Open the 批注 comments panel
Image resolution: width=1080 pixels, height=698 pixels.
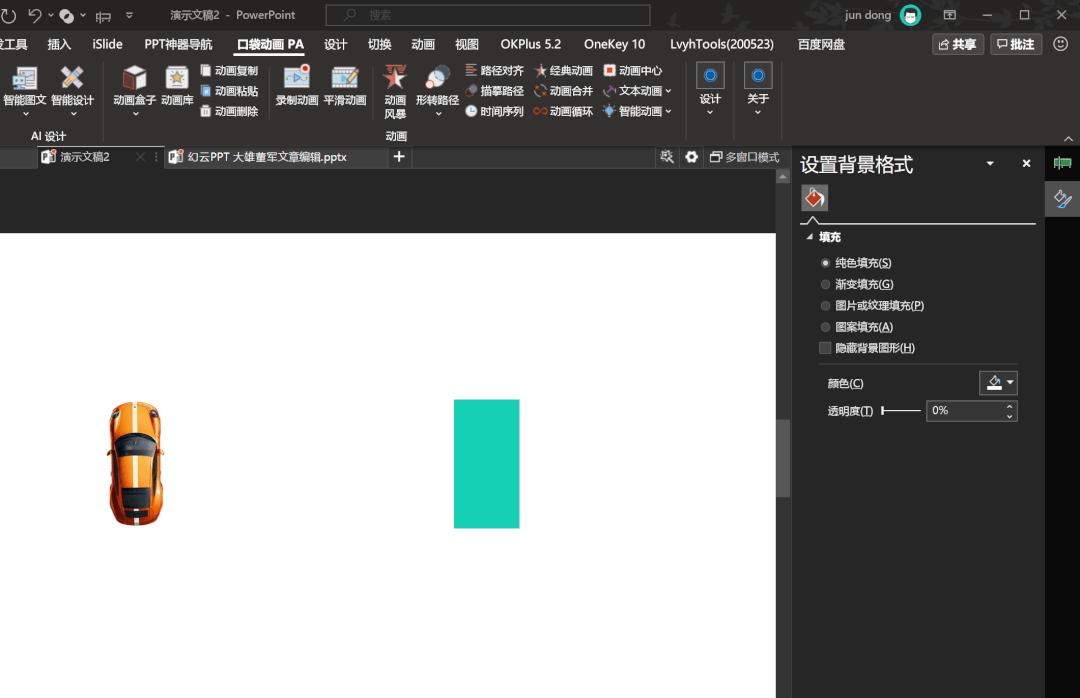click(x=1016, y=44)
